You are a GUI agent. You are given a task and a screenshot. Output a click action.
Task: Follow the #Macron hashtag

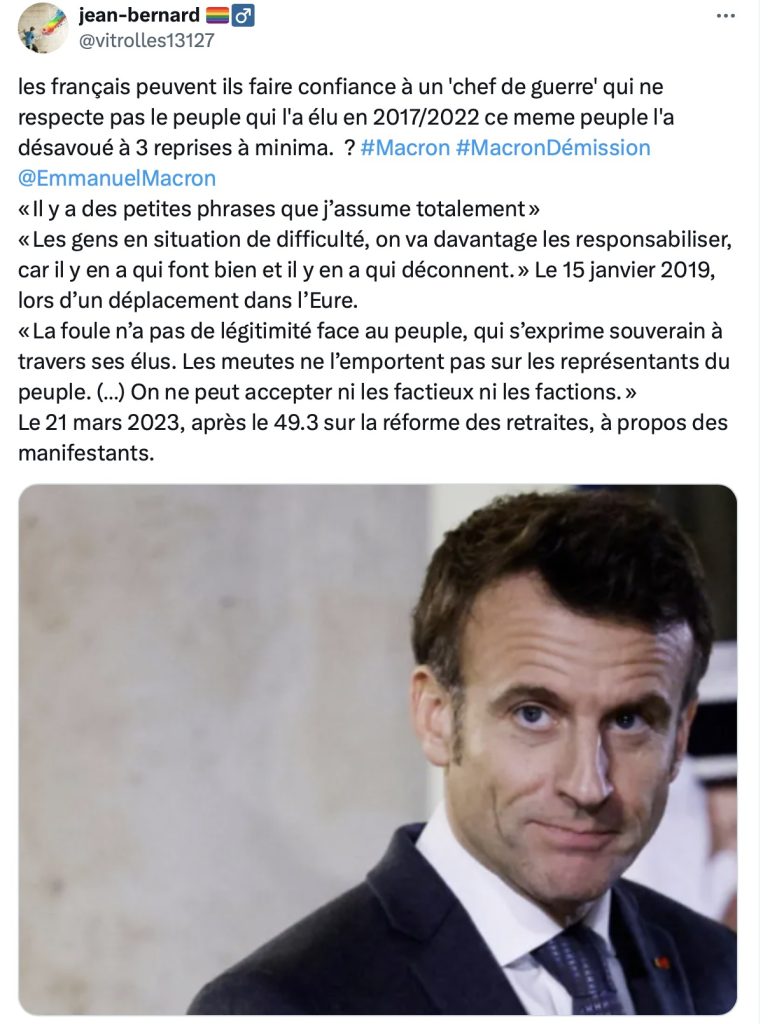point(405,148)
